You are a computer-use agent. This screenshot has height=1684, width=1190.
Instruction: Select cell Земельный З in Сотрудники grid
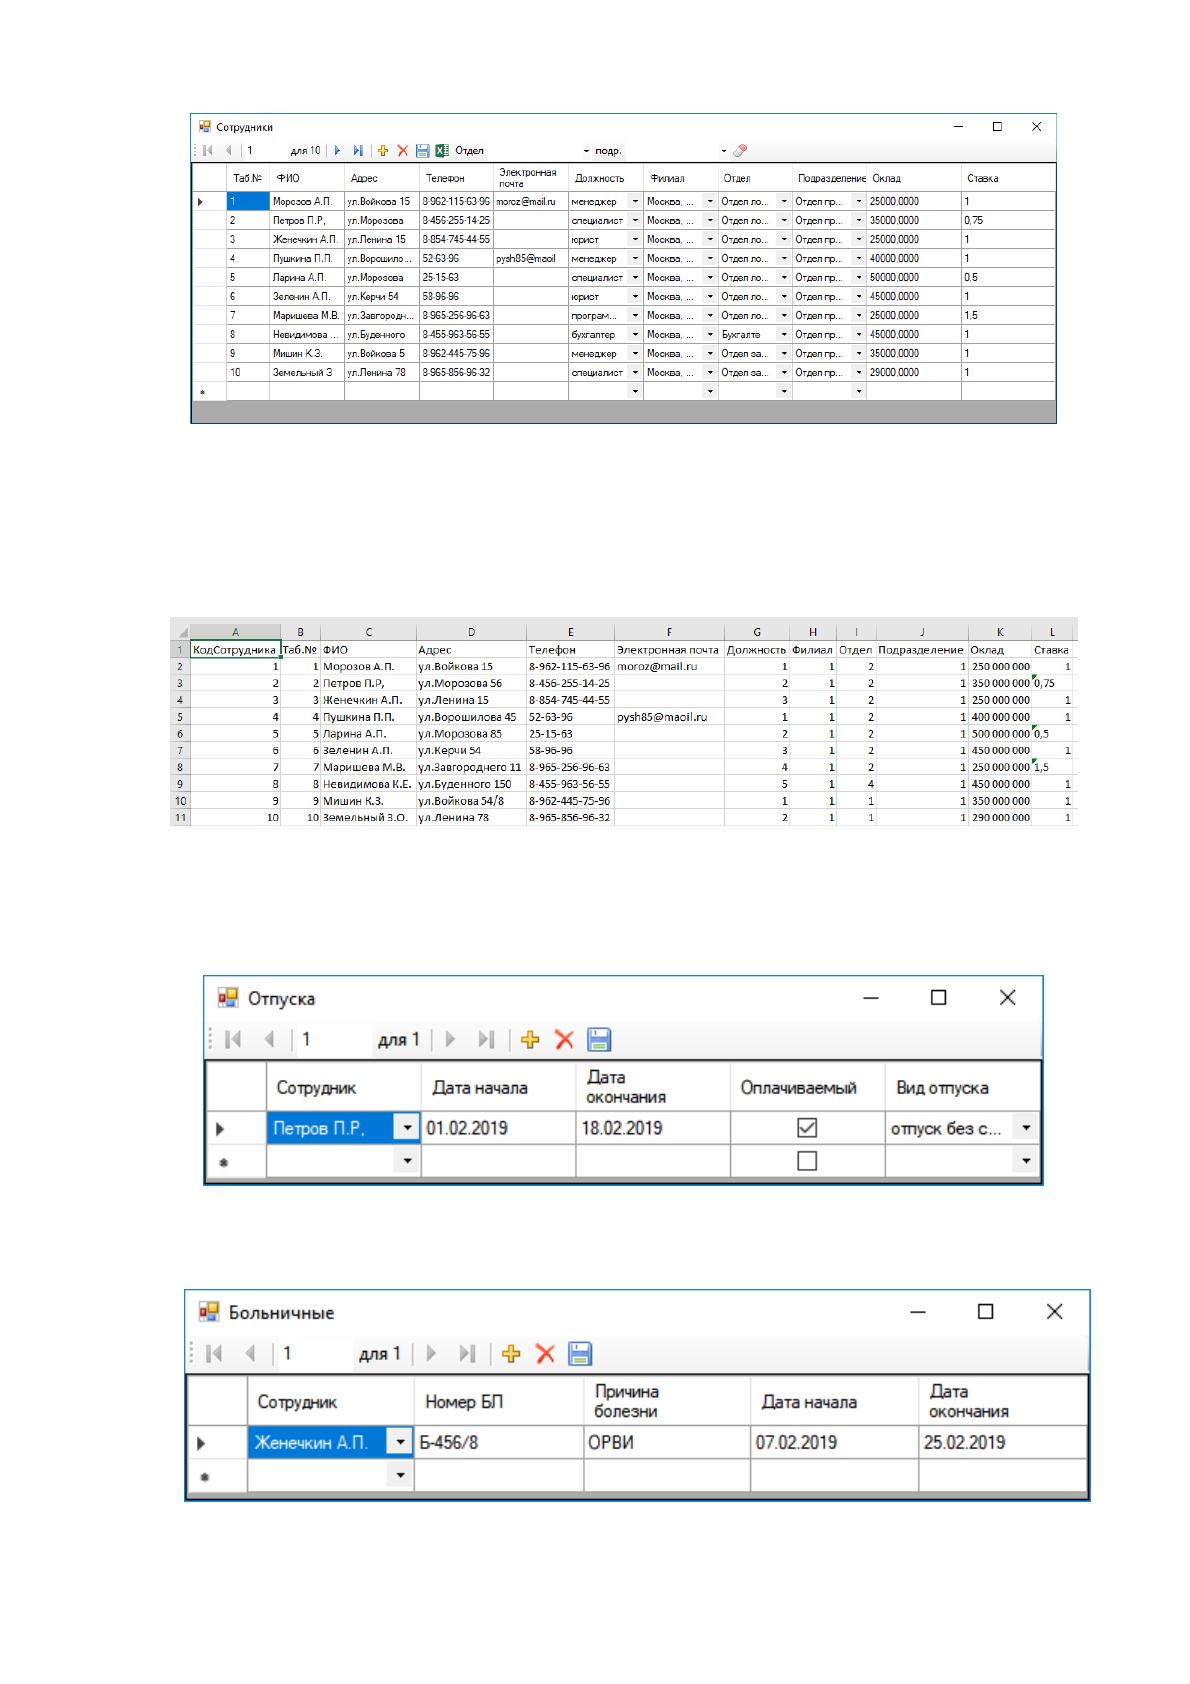pyautogui.click(x=307, y=372)
